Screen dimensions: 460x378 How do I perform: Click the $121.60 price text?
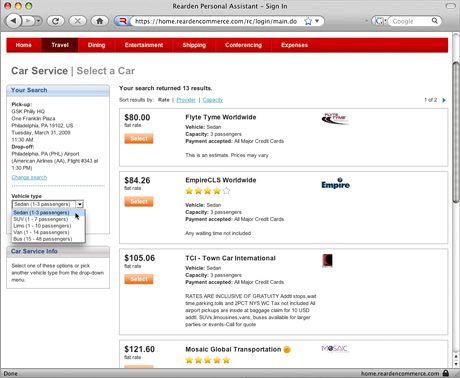(x=139, y=349)
